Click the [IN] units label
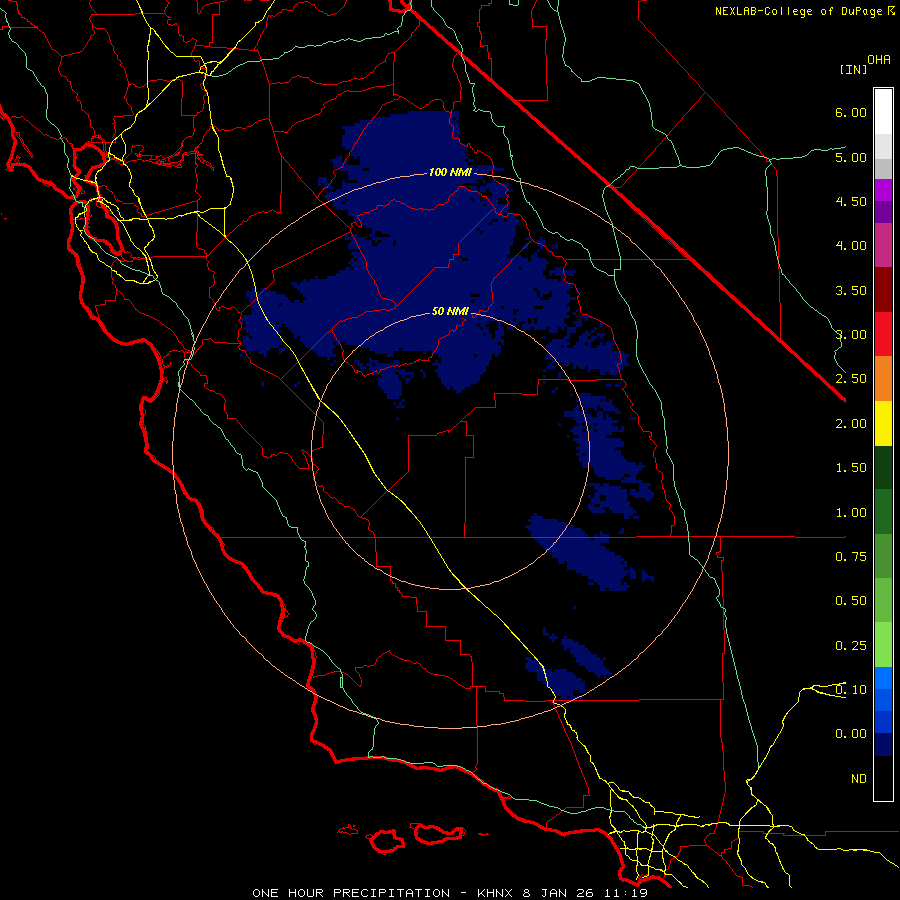Viewport: 900px width, 900px height. point(853,69)
